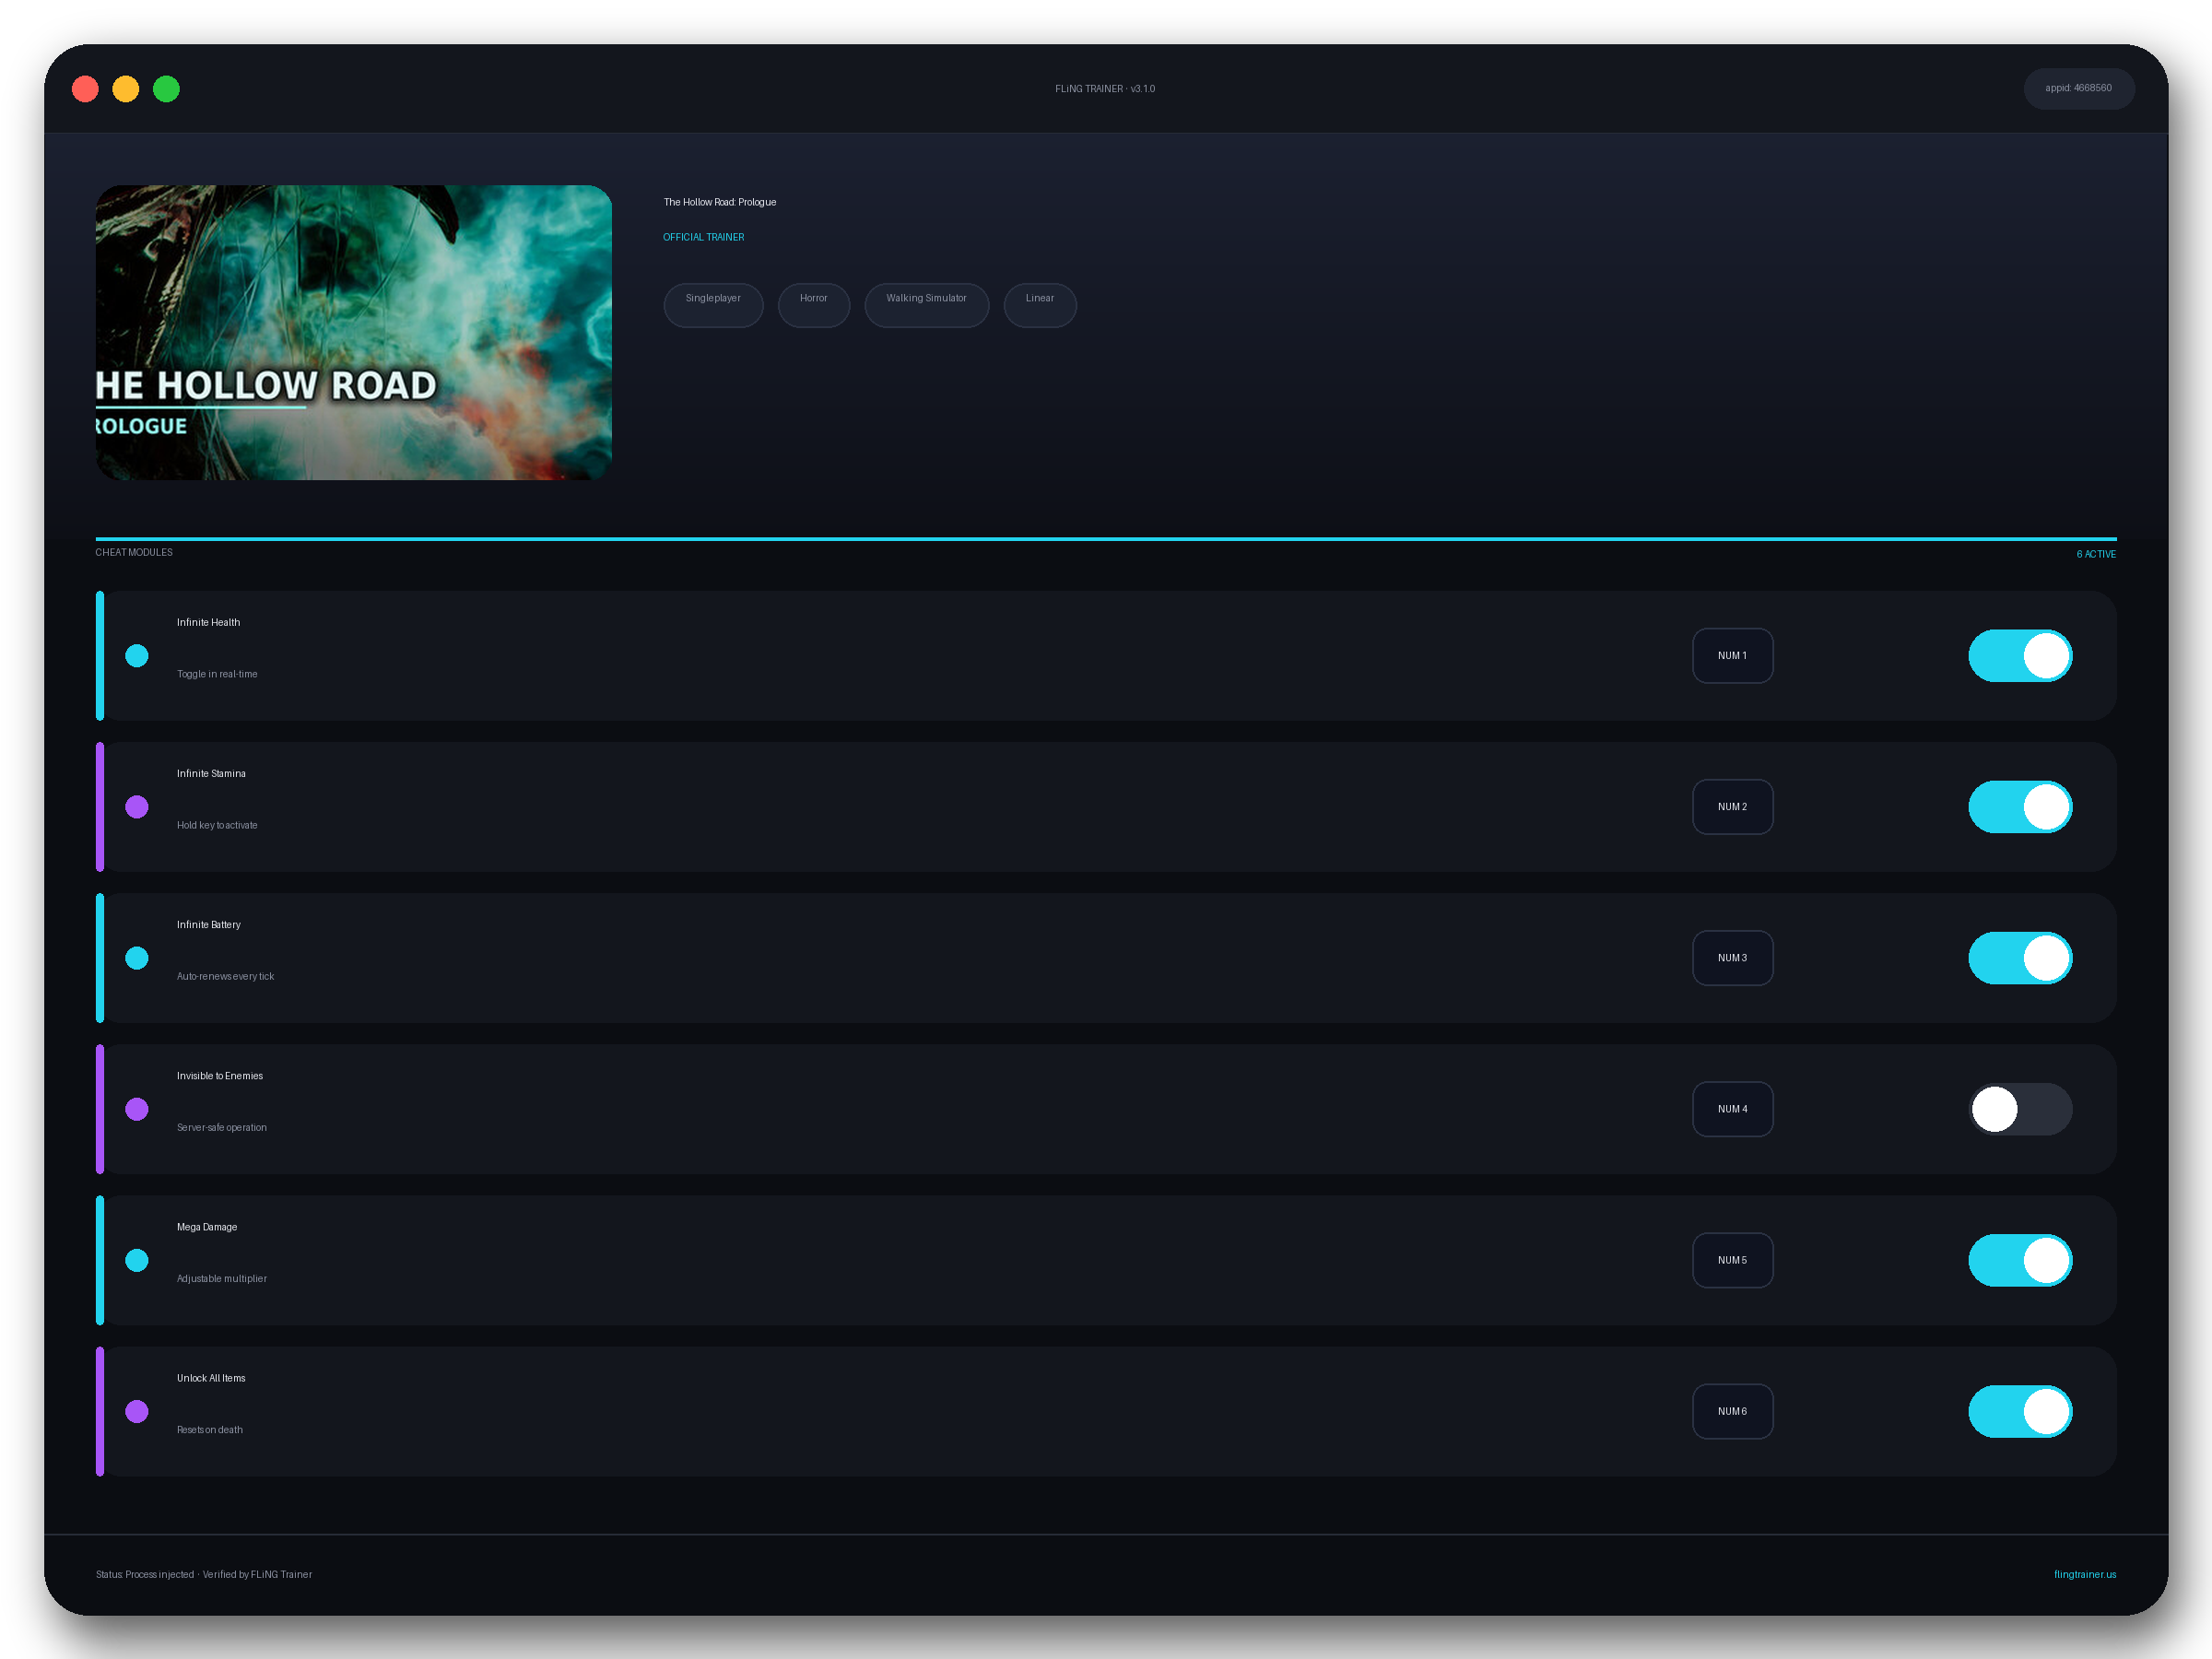The width and height of the screenshot is (2212, 1659).
Task: Click the 'Status: Process injected' footer text
Action: (145, 1574)
